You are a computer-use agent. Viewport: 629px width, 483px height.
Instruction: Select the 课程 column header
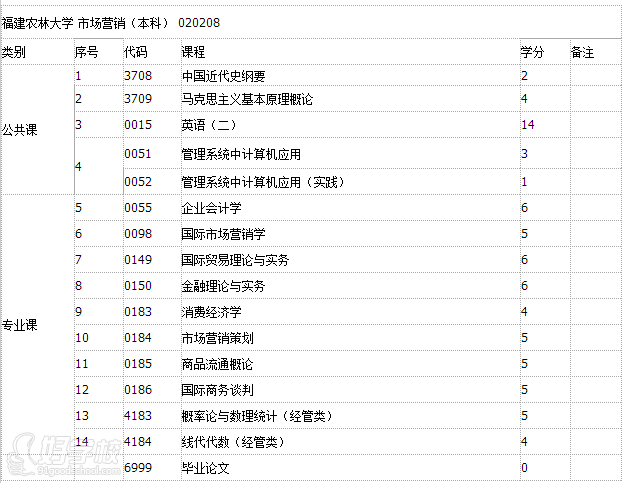coord(193,52)
